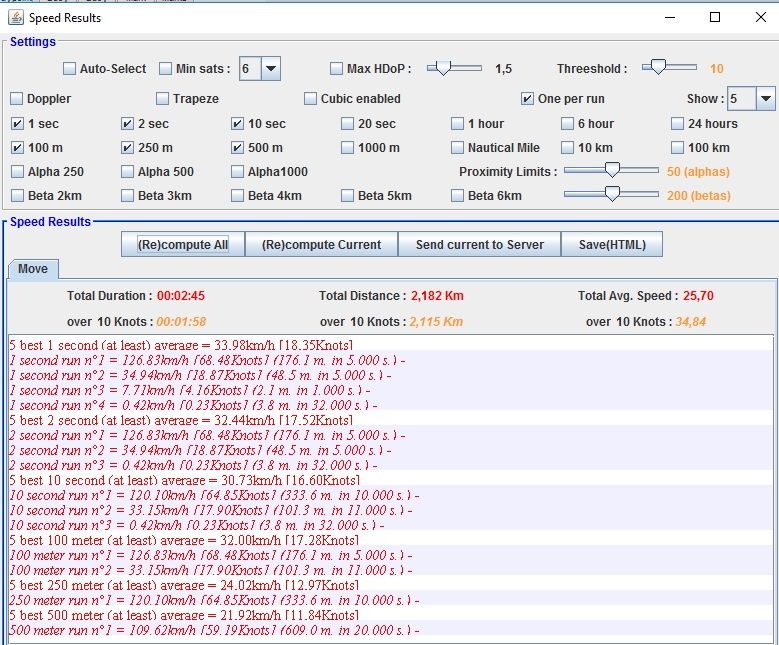Click the Min sats value field showing 6
The height and width of the screenshot is (645, 779).
[x=250, y=69]
